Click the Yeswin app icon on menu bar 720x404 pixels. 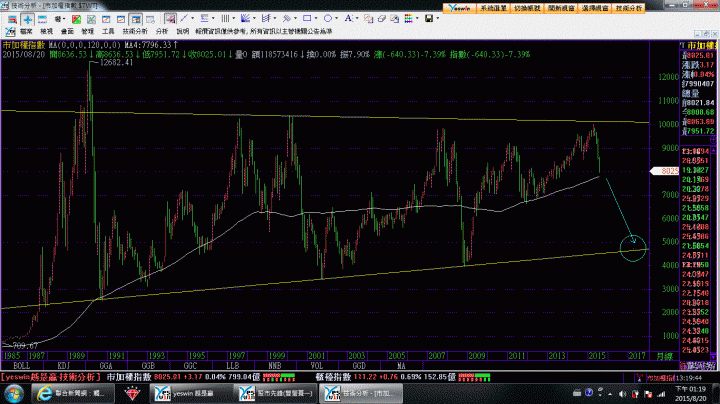[10, 31]
